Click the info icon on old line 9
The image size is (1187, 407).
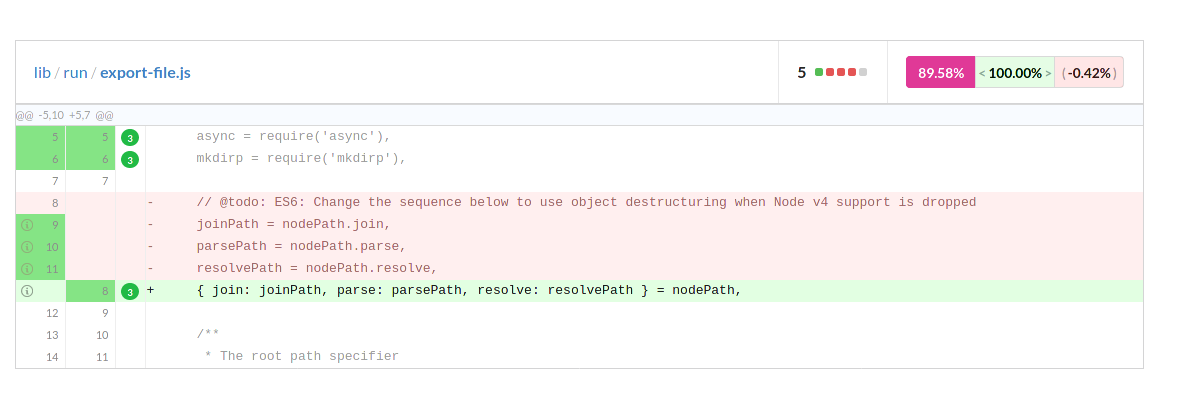(x=27, y=225)
